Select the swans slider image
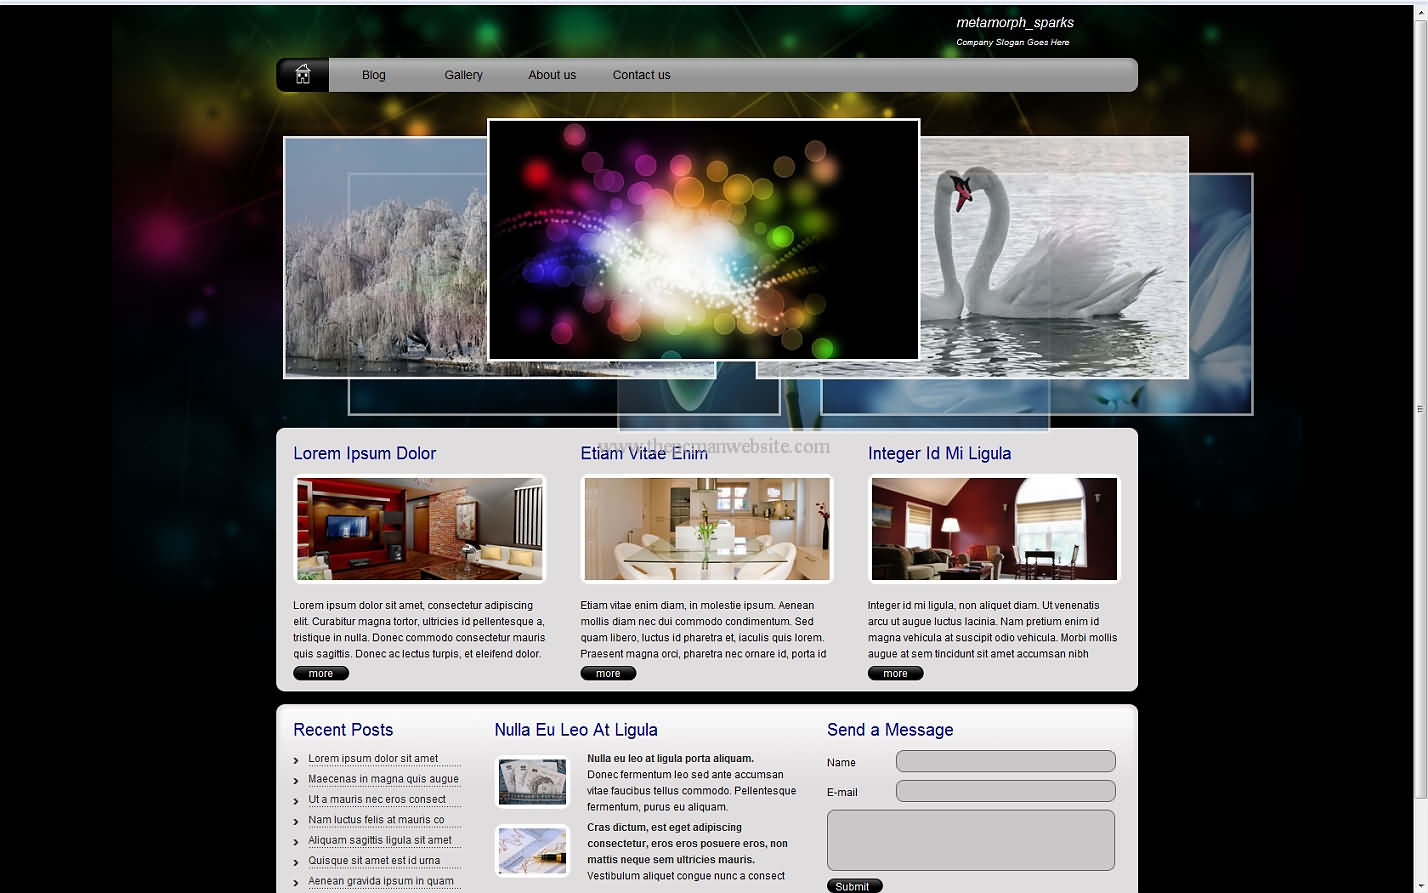 pos(1054,257)
